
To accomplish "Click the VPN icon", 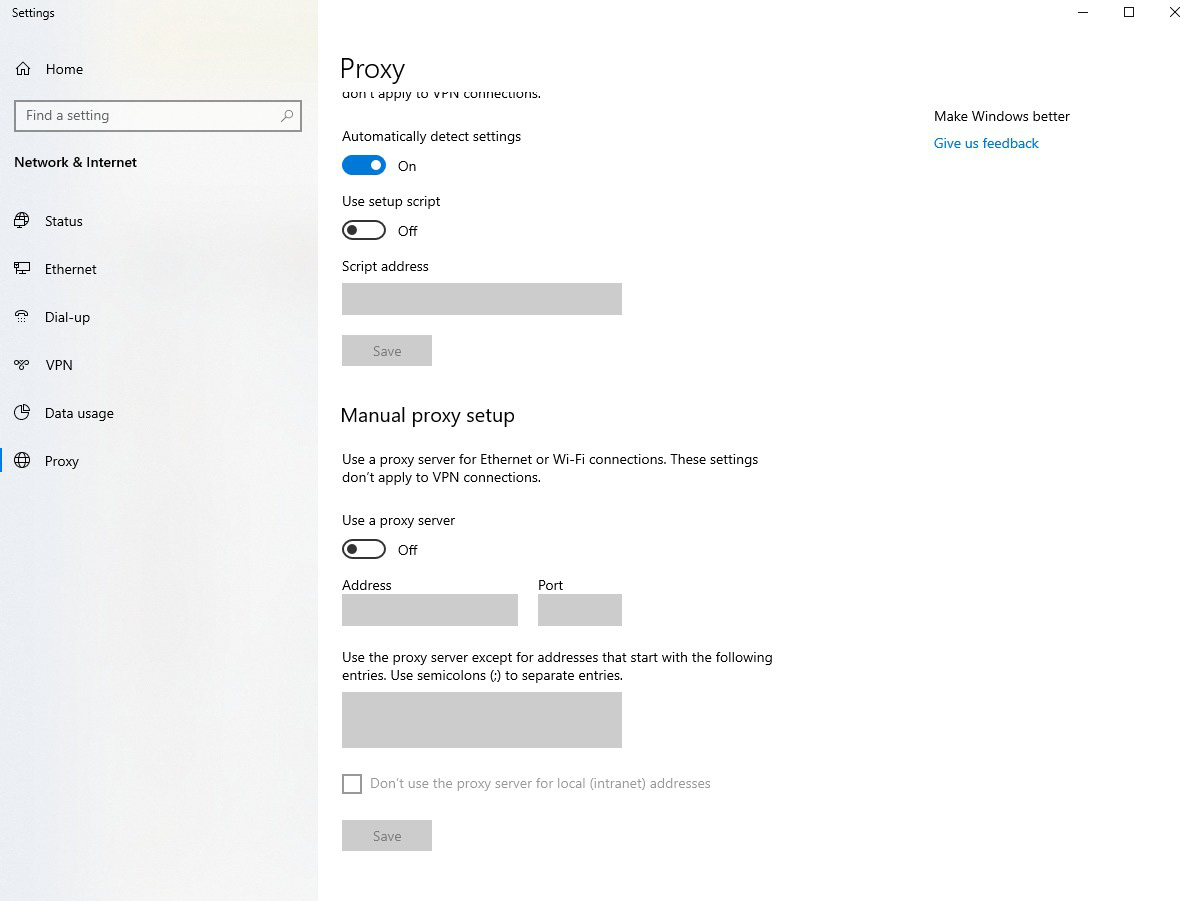I will click(x=22, y=365).
